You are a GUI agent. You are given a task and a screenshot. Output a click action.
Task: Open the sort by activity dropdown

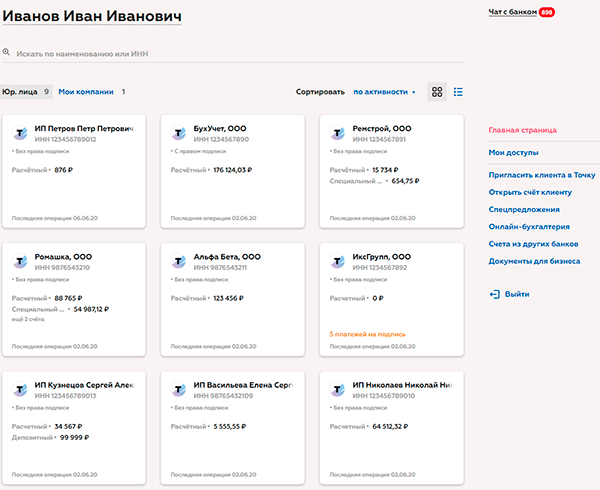[x=384, y=92]
